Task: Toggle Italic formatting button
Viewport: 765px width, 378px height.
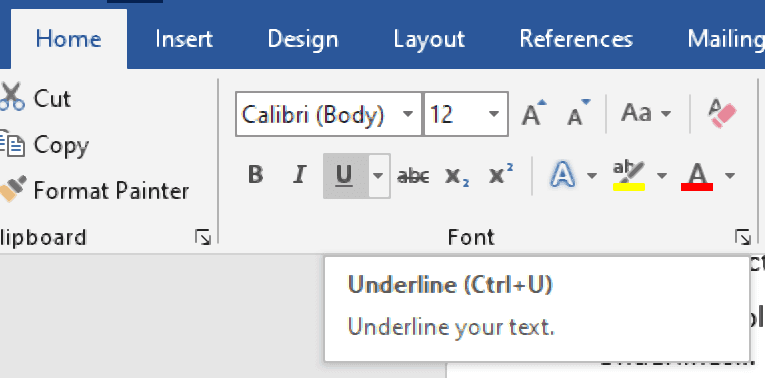Action: [300, 175]
